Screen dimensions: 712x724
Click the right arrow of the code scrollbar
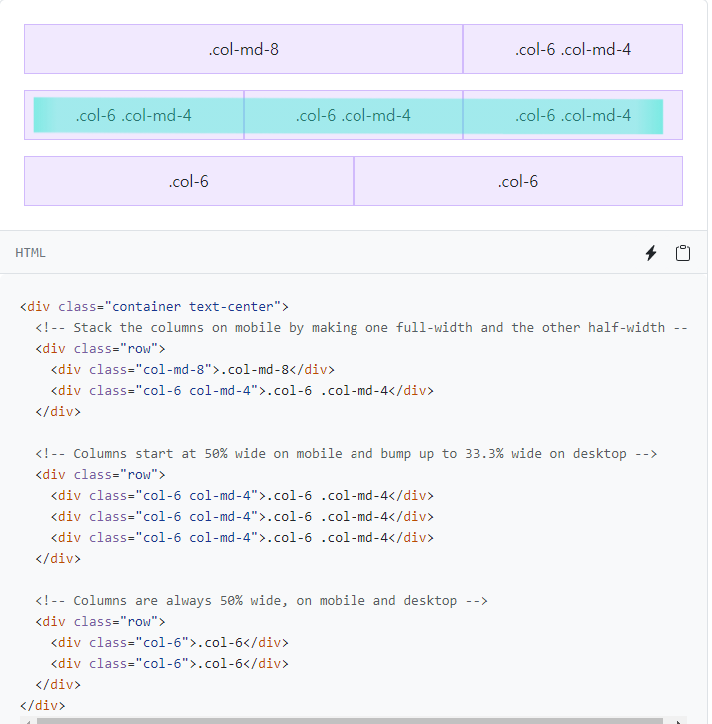point(678,721)
